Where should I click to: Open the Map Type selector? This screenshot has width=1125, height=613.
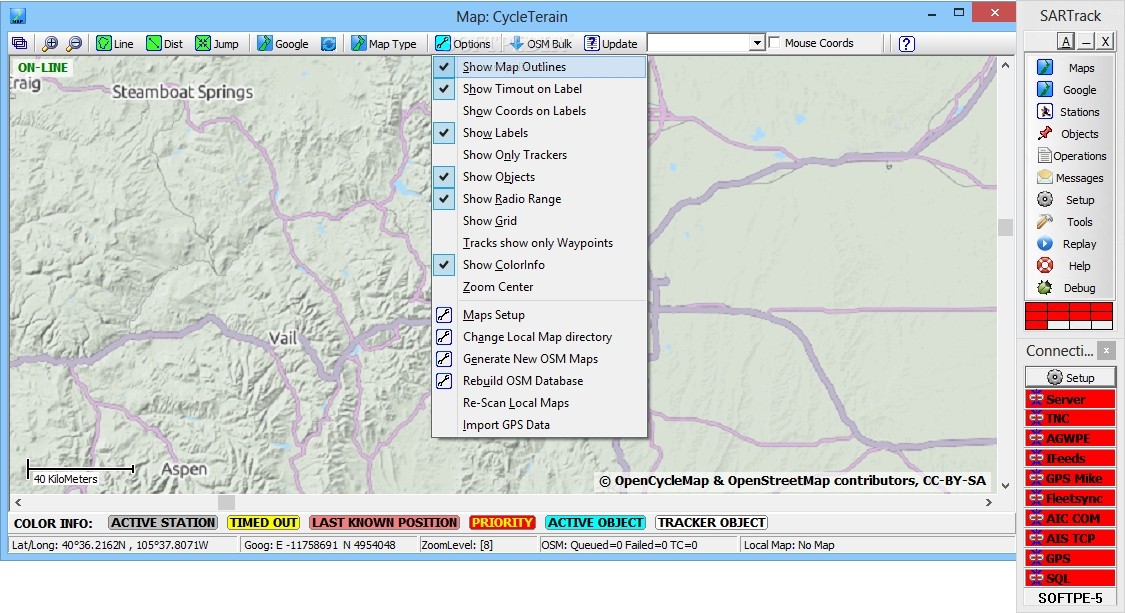coord(384,44)
